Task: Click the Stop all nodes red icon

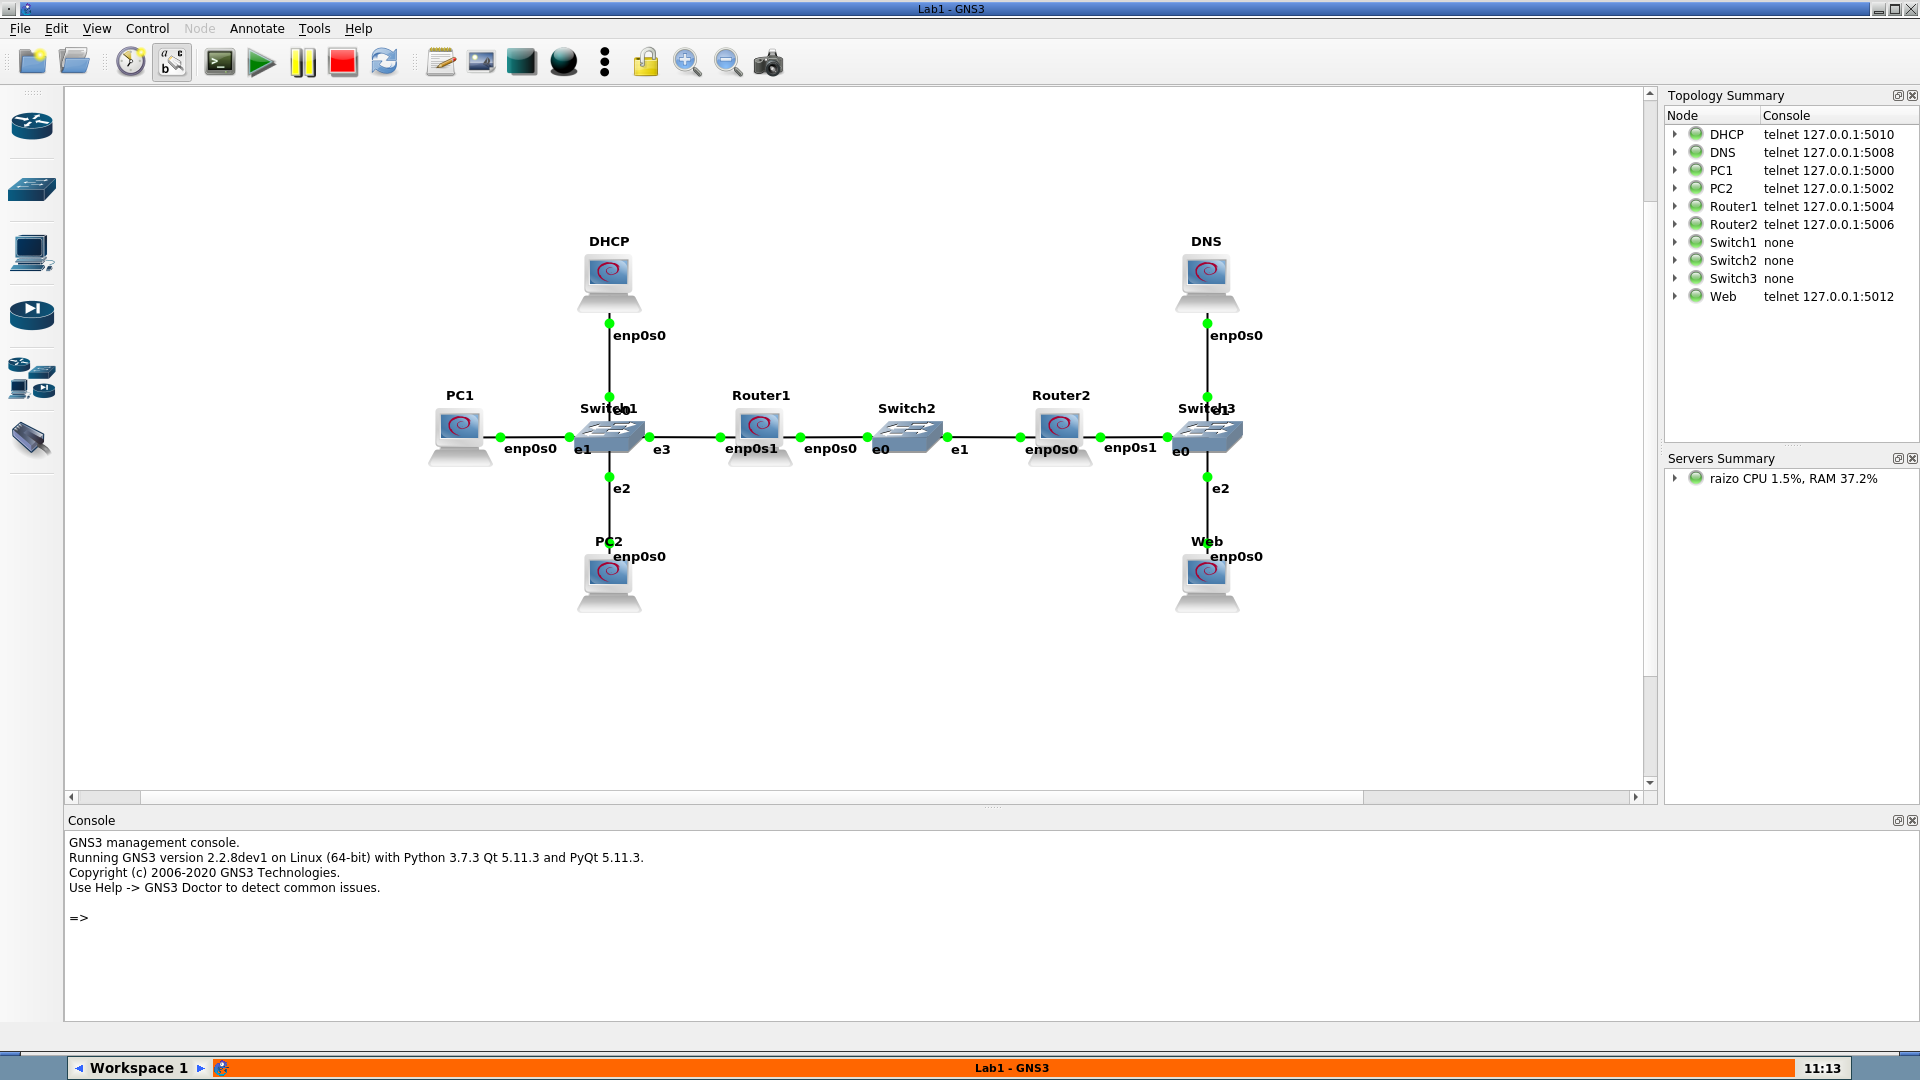Action: click(x=343, y=63)
